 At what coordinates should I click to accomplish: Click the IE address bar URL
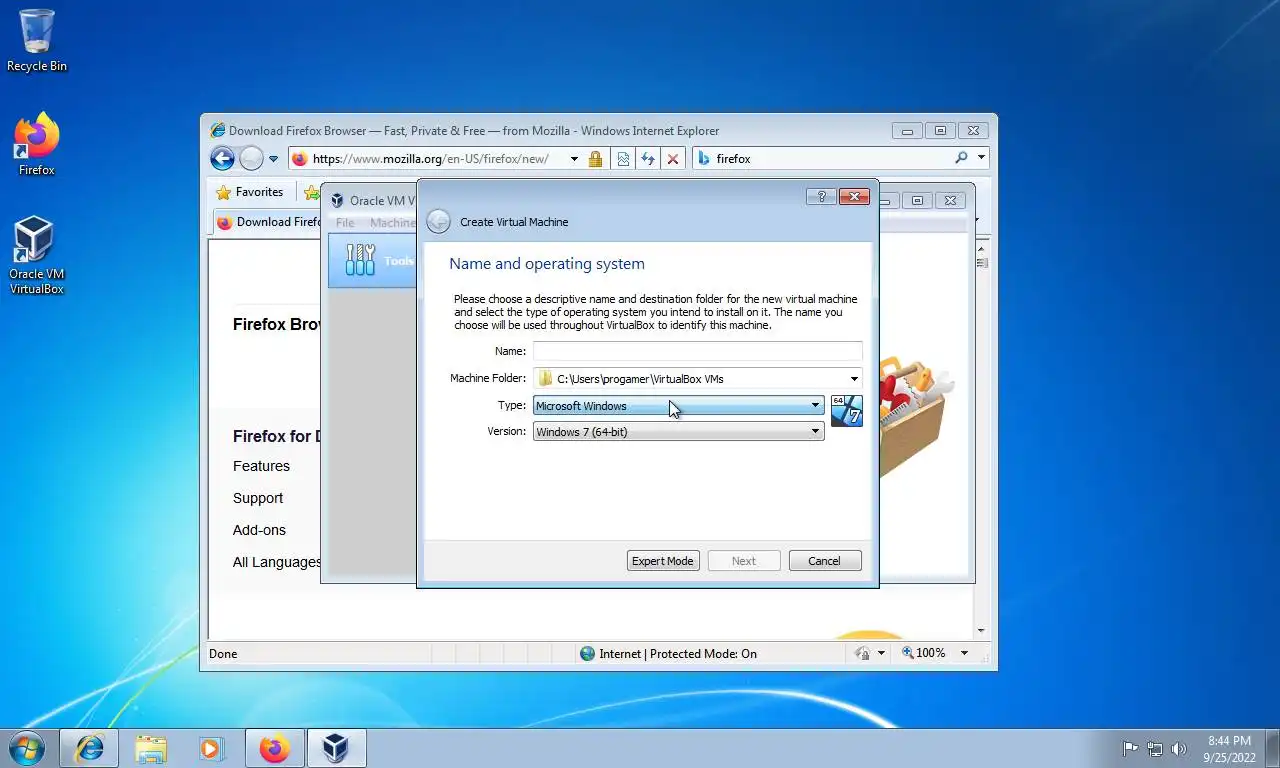point(431,159)
